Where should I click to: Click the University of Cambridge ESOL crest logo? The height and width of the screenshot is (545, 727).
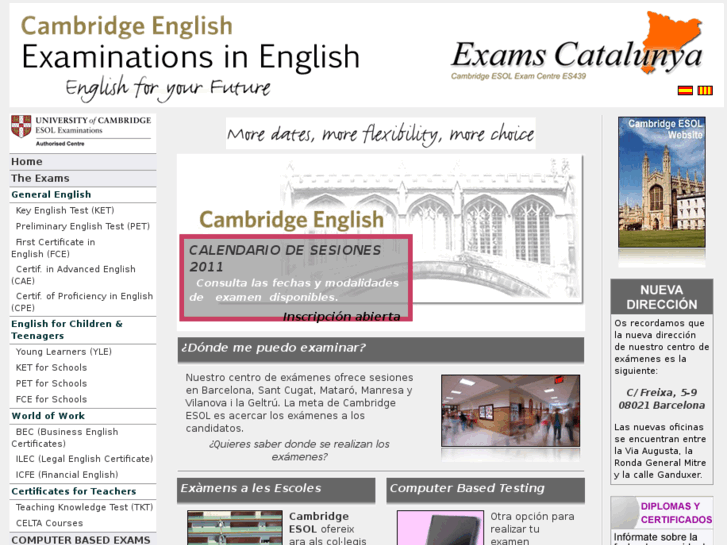click(x=81, y=131)
